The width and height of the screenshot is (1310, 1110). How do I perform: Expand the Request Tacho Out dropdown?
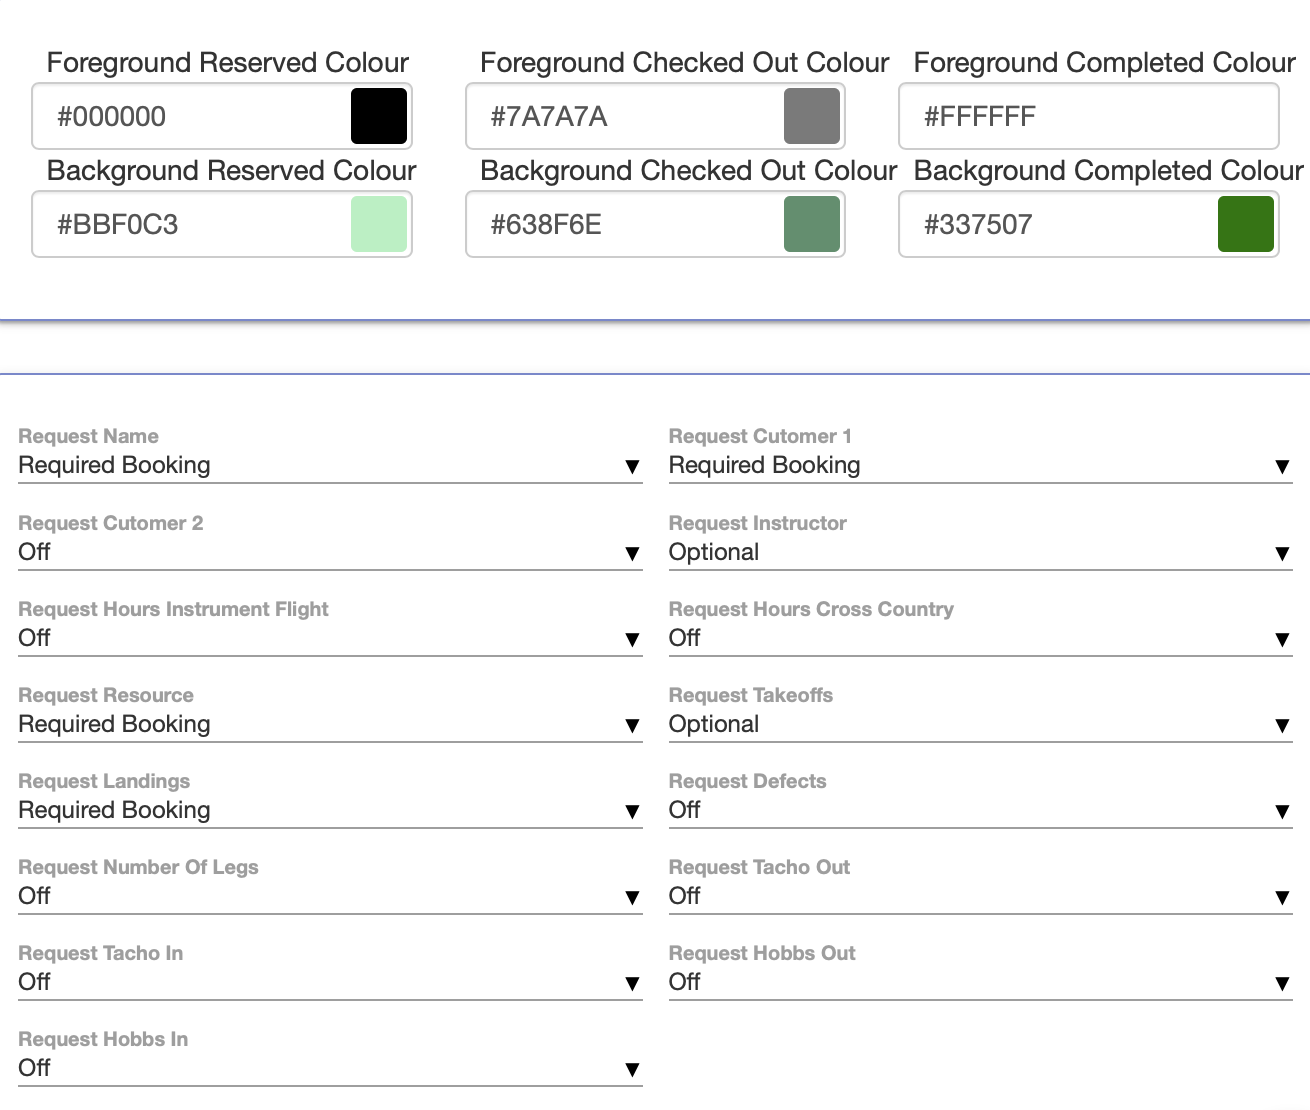coord(980,897)
